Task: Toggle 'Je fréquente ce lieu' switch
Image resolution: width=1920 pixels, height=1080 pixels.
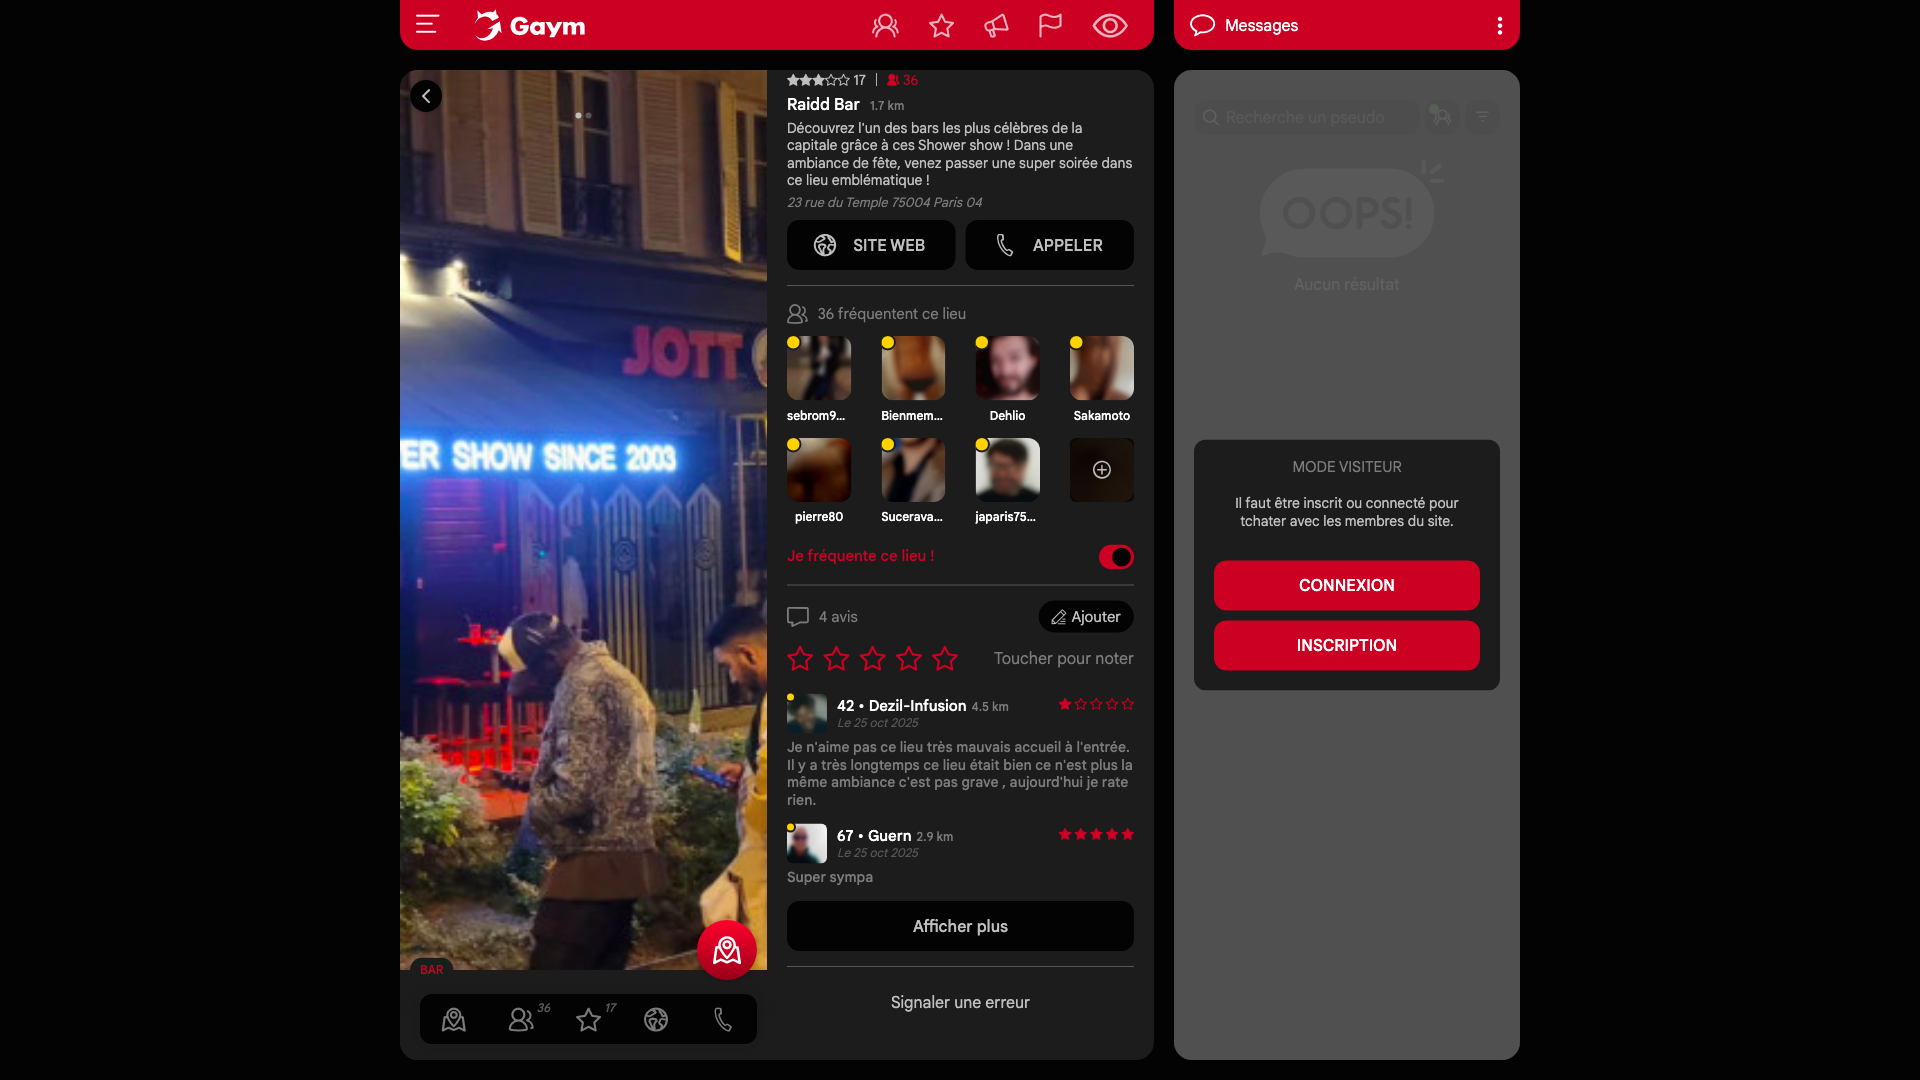Action: 1116,557
